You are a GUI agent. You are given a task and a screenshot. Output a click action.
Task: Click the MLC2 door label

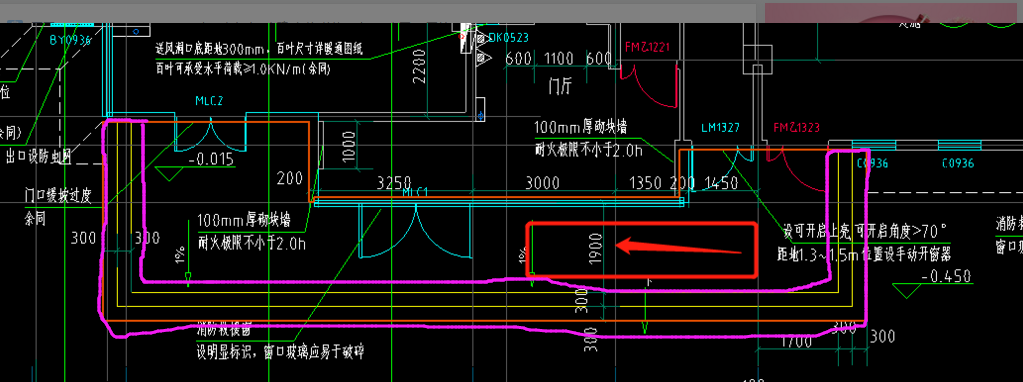pyautogui.click(x=209, y=100)
